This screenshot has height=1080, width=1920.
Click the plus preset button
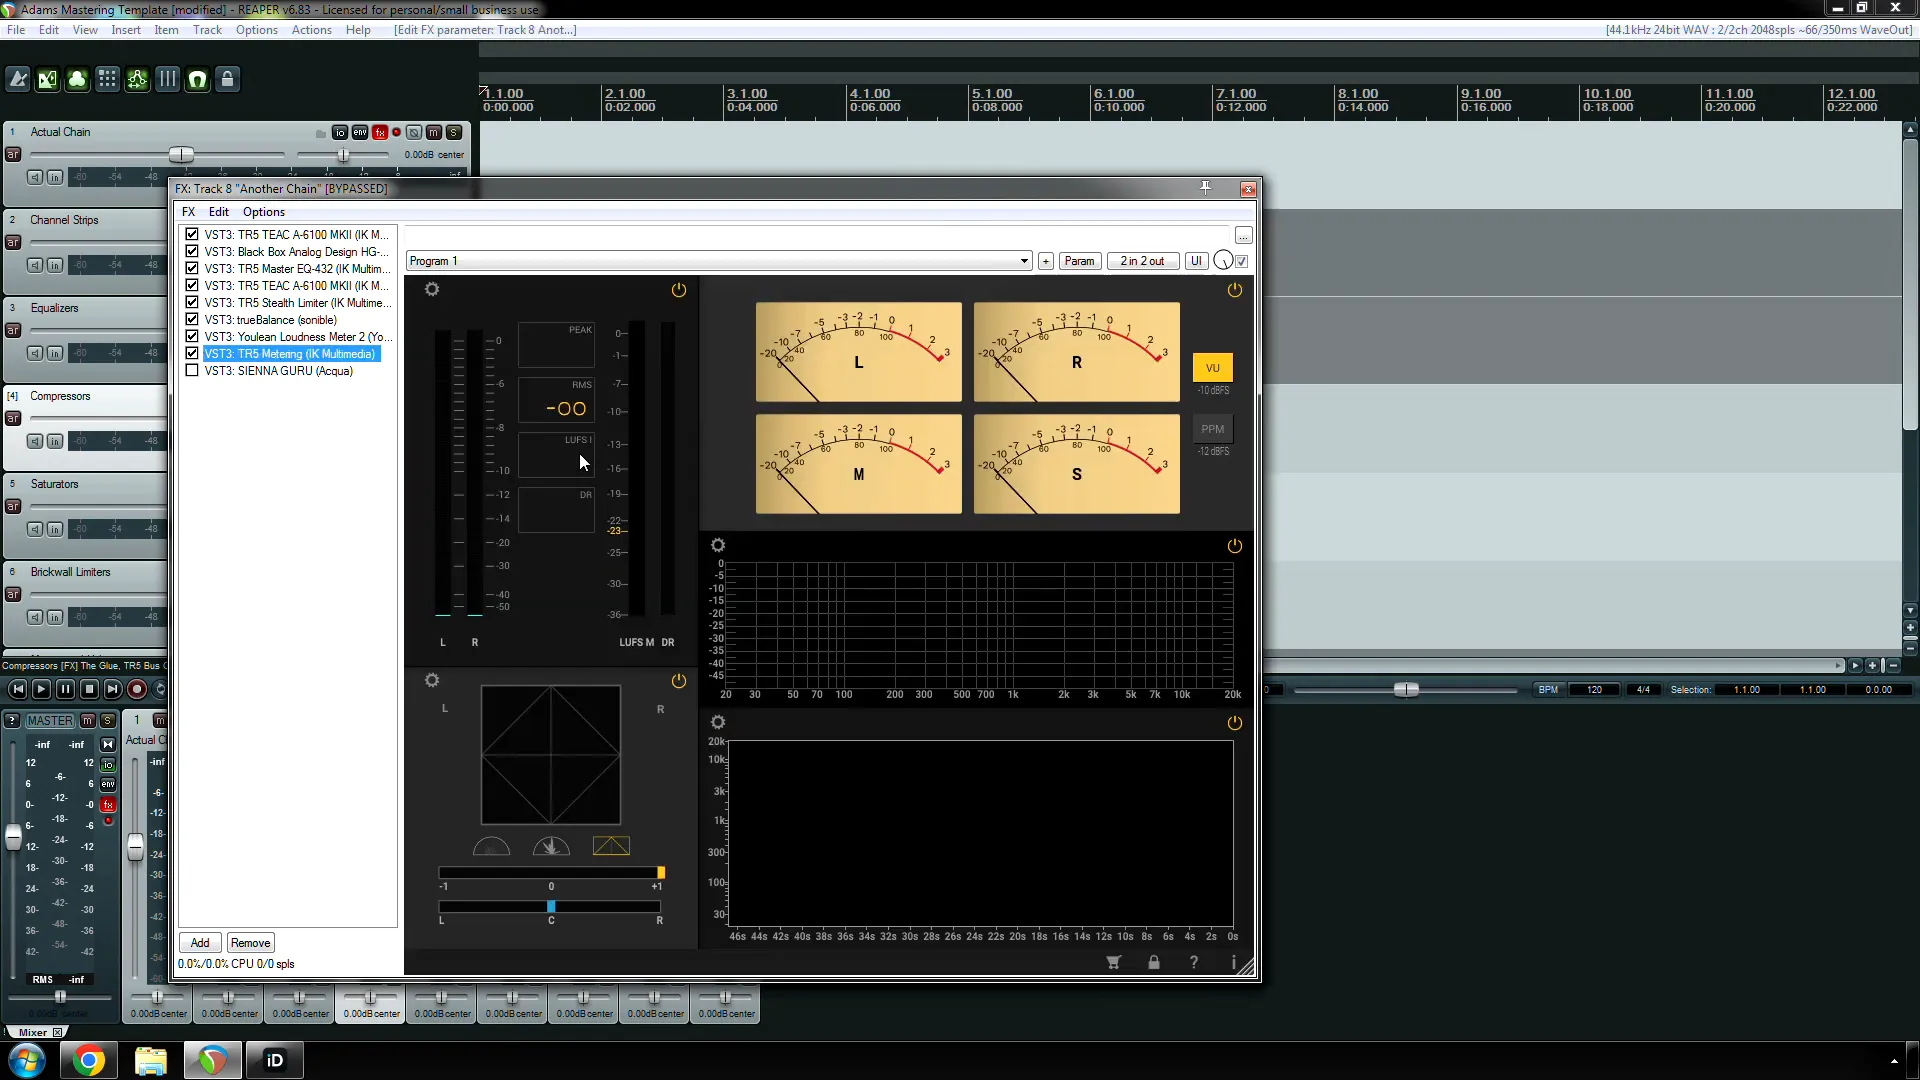pyautogui.click(x=1046, y=261)
